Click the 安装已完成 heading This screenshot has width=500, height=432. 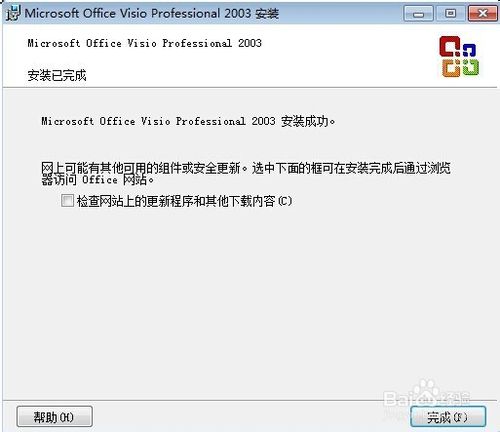[57, 75]
